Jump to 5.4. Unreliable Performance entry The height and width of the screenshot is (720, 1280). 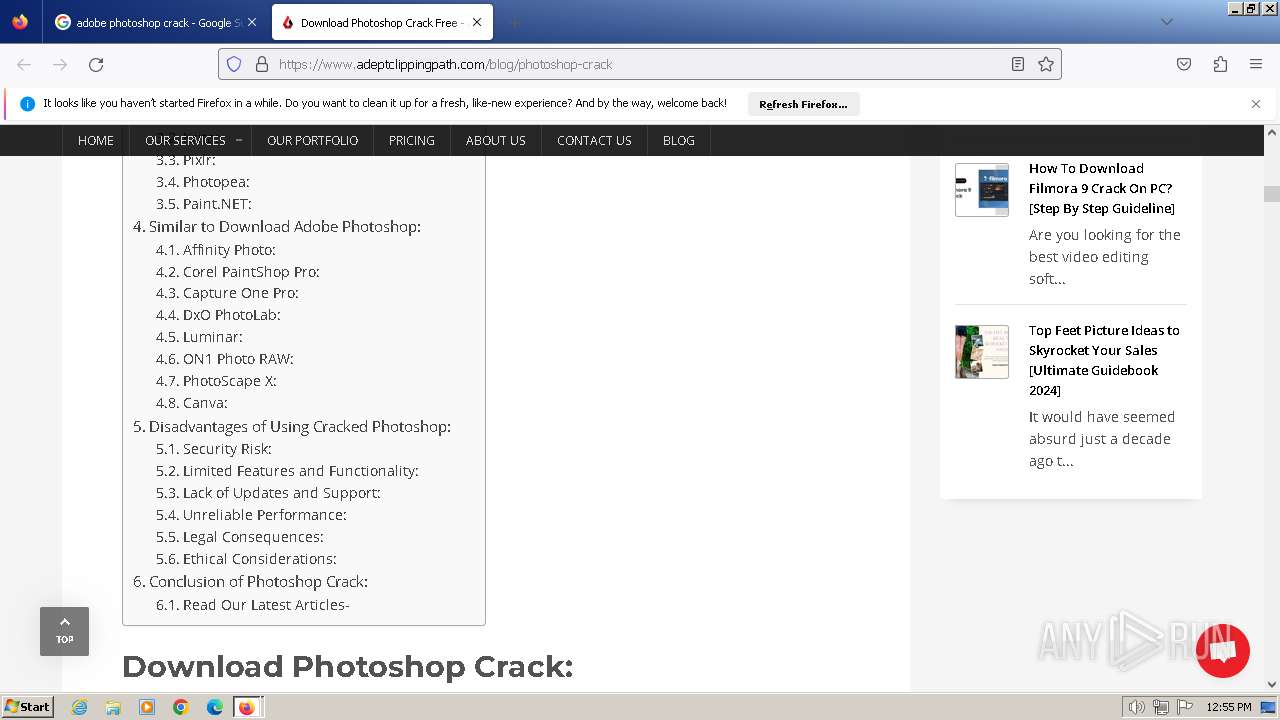[x=251, y=515]
